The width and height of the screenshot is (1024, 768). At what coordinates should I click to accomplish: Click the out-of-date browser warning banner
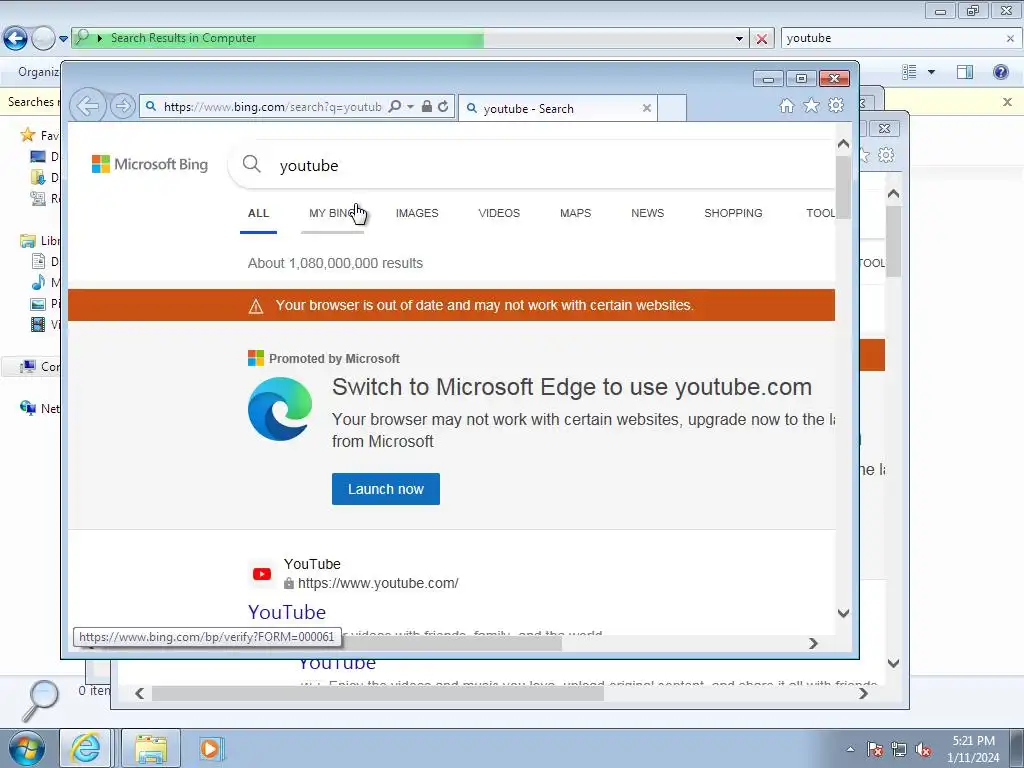[451, 305]
